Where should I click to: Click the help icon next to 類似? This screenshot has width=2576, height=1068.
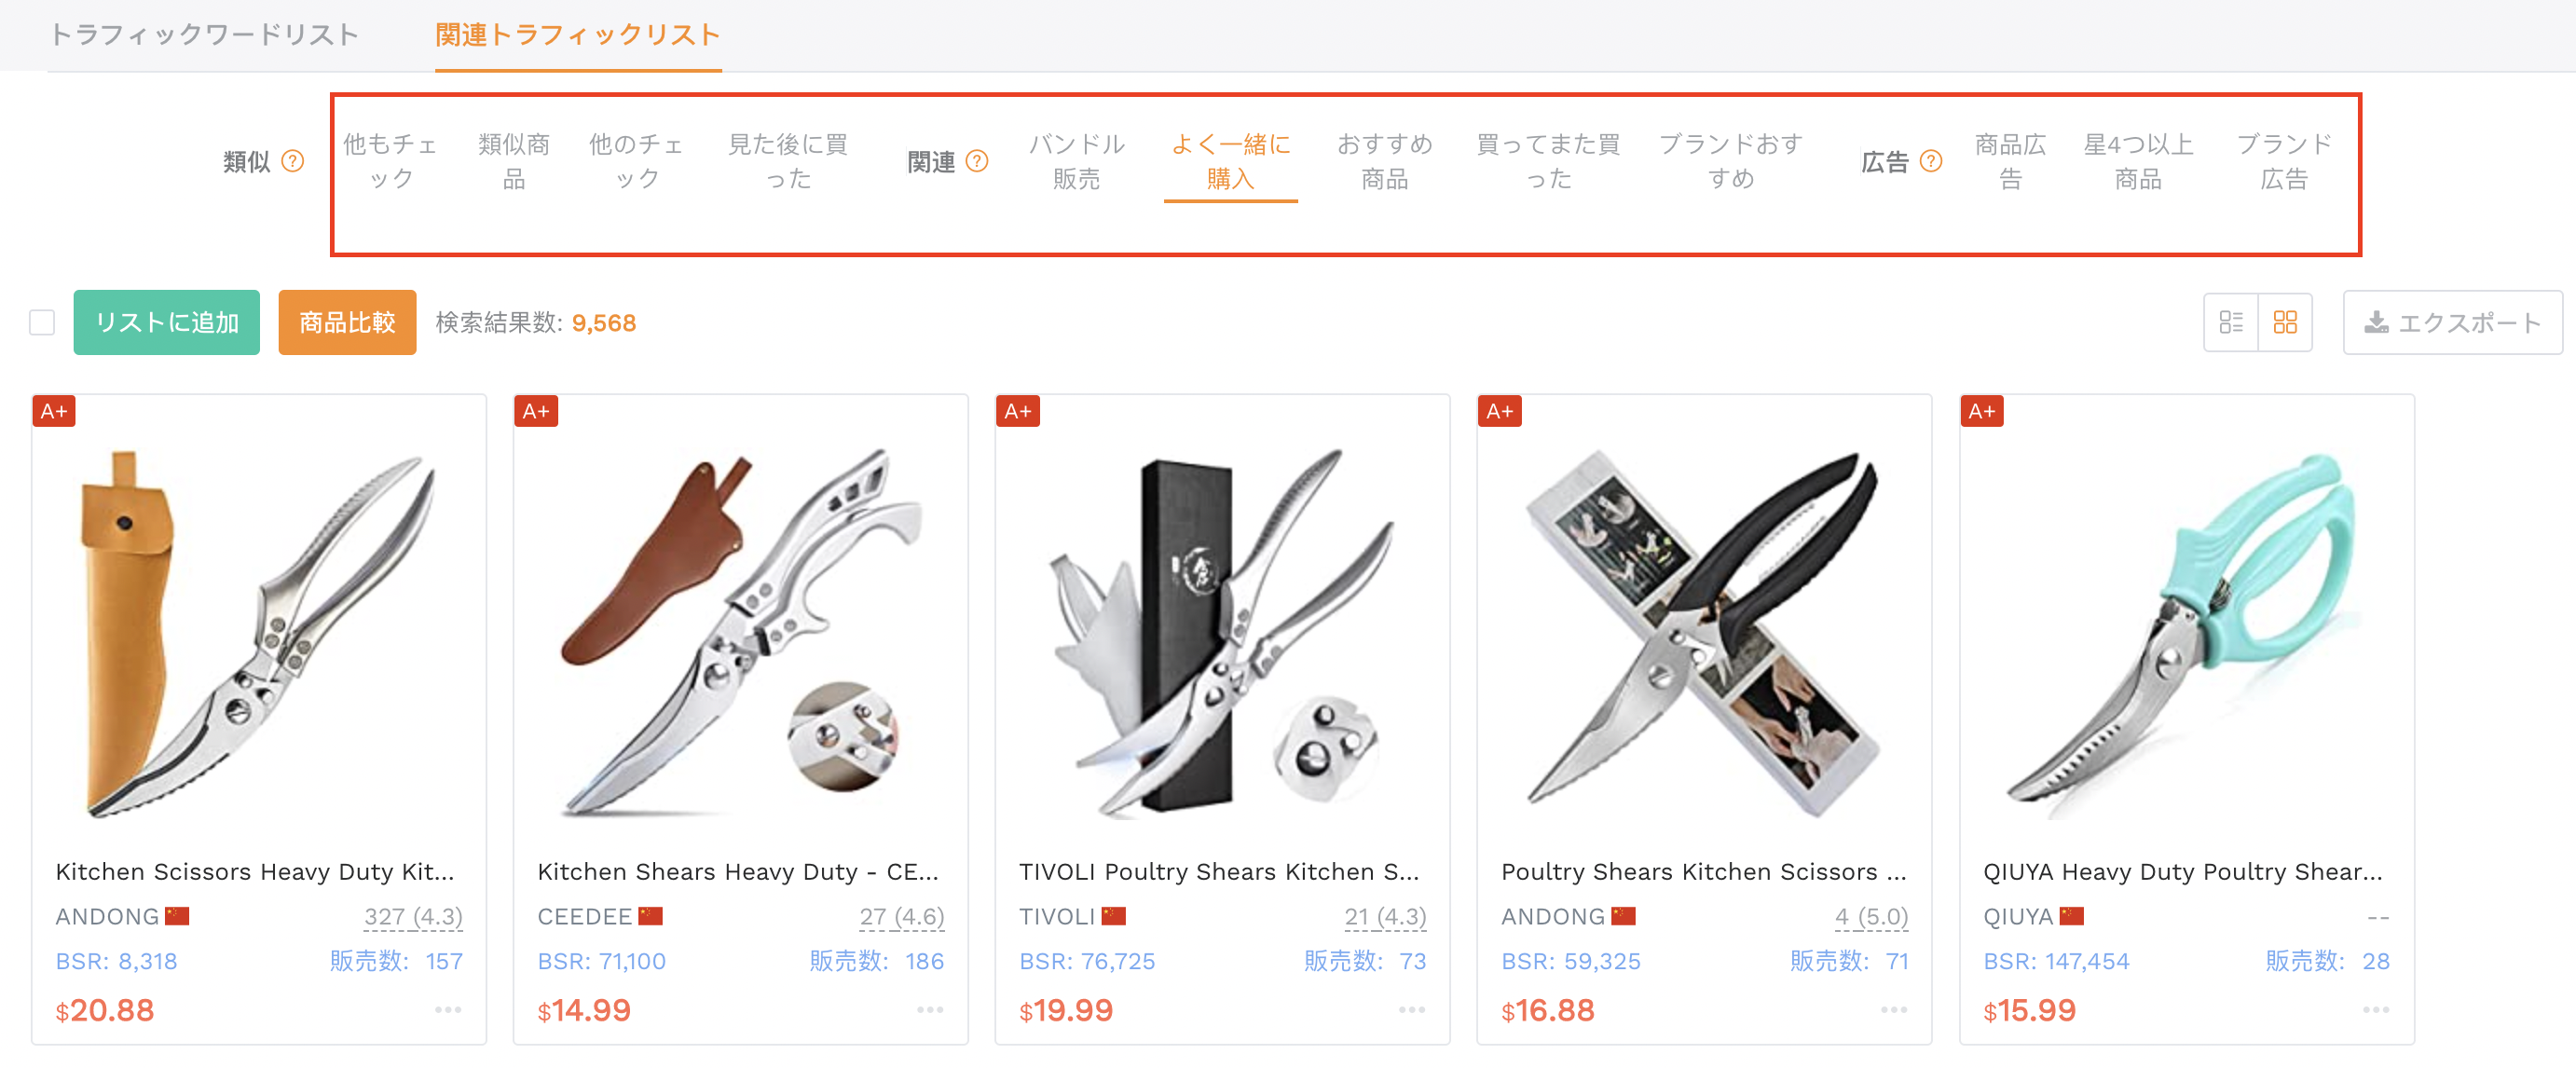(x=292, y=161)
